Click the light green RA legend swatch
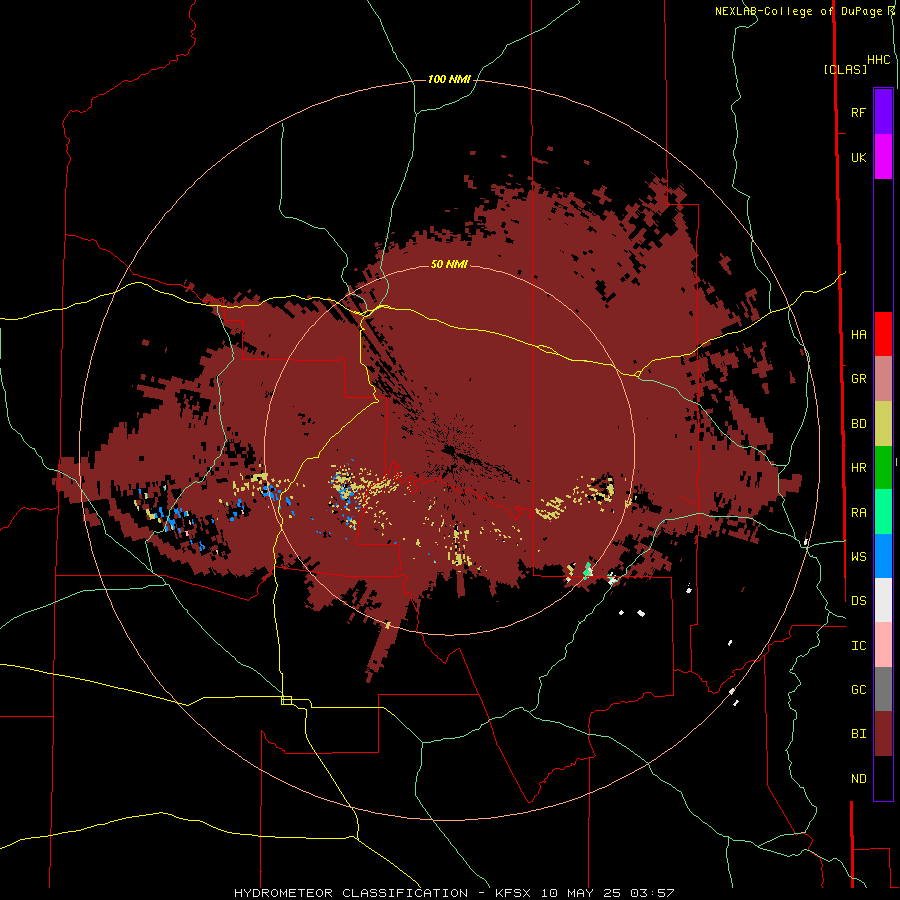900x900 pixels. 883,513
